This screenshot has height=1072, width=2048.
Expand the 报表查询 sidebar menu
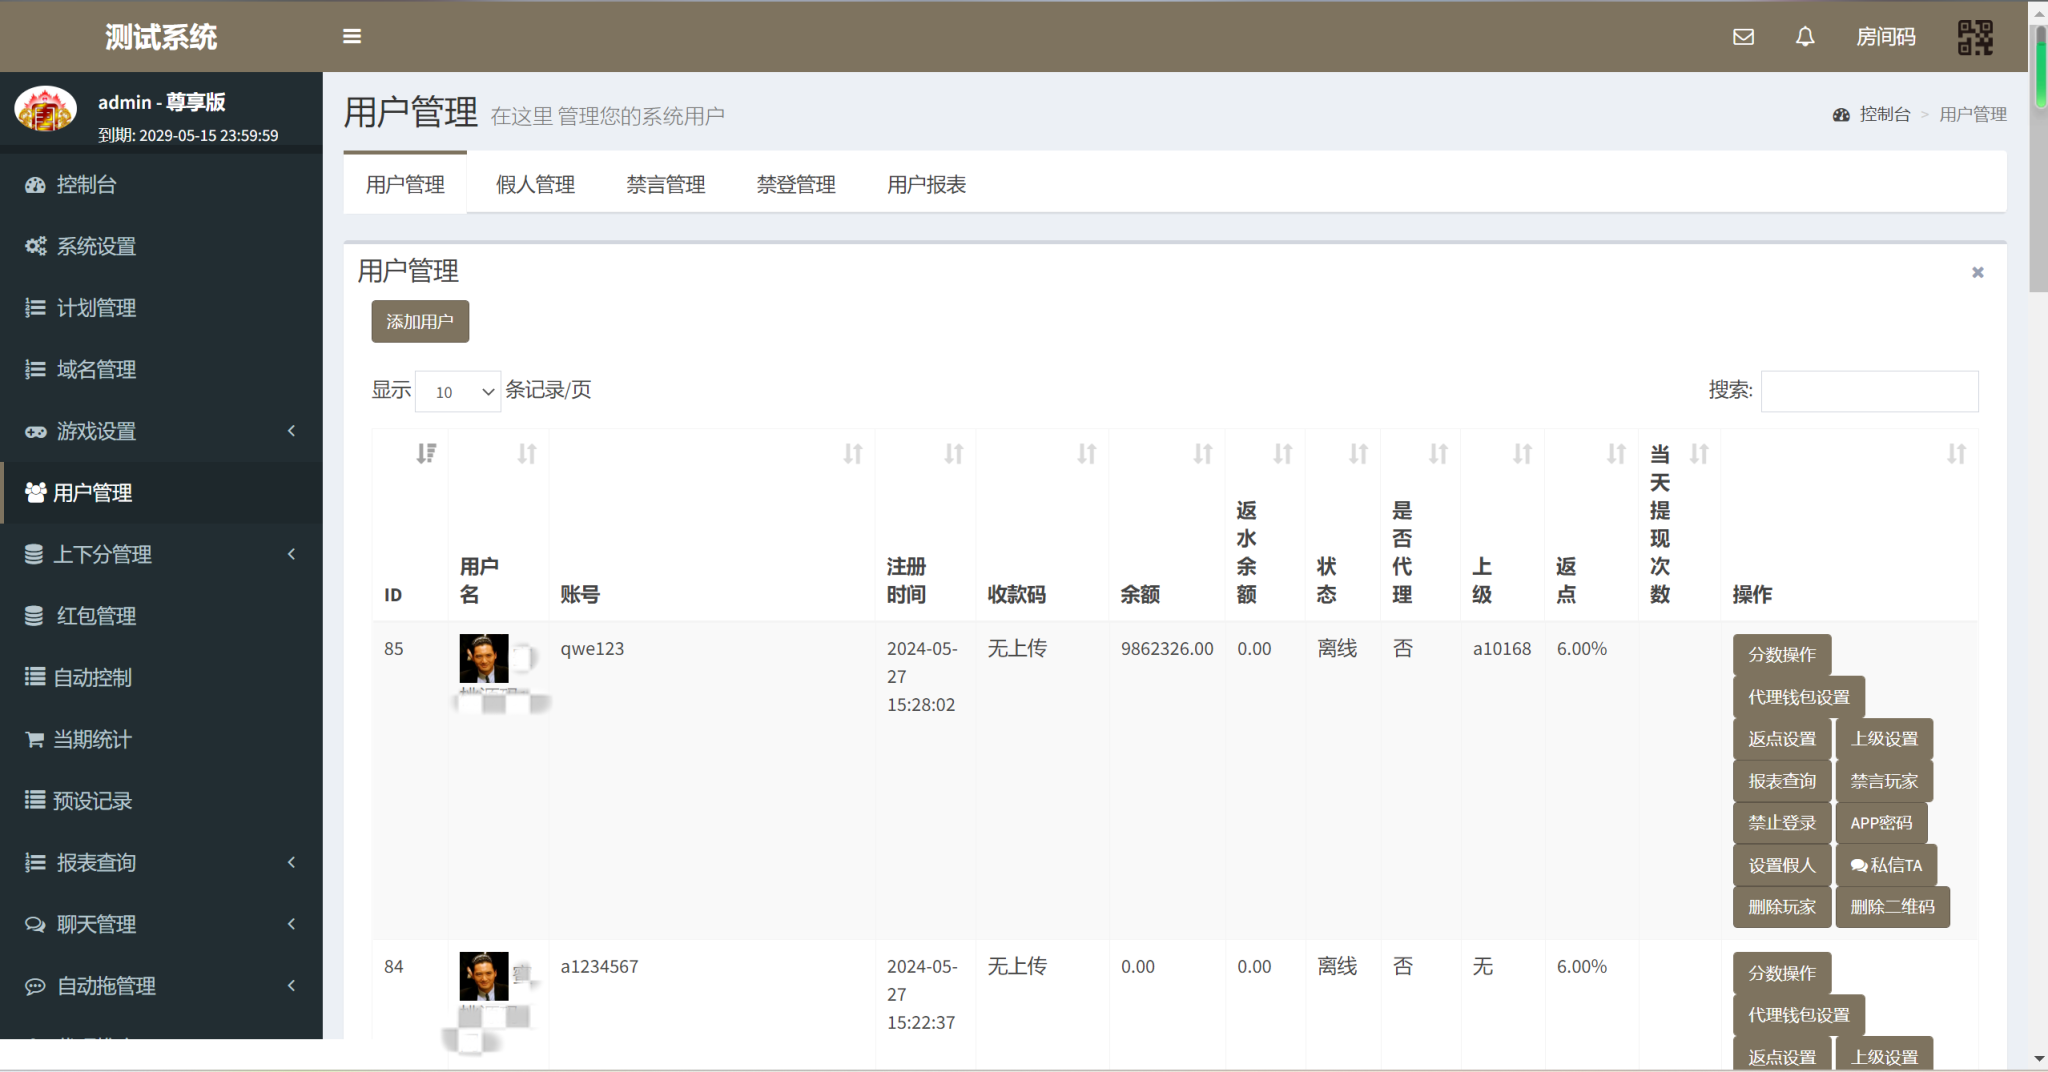click(x=161, y=862)
